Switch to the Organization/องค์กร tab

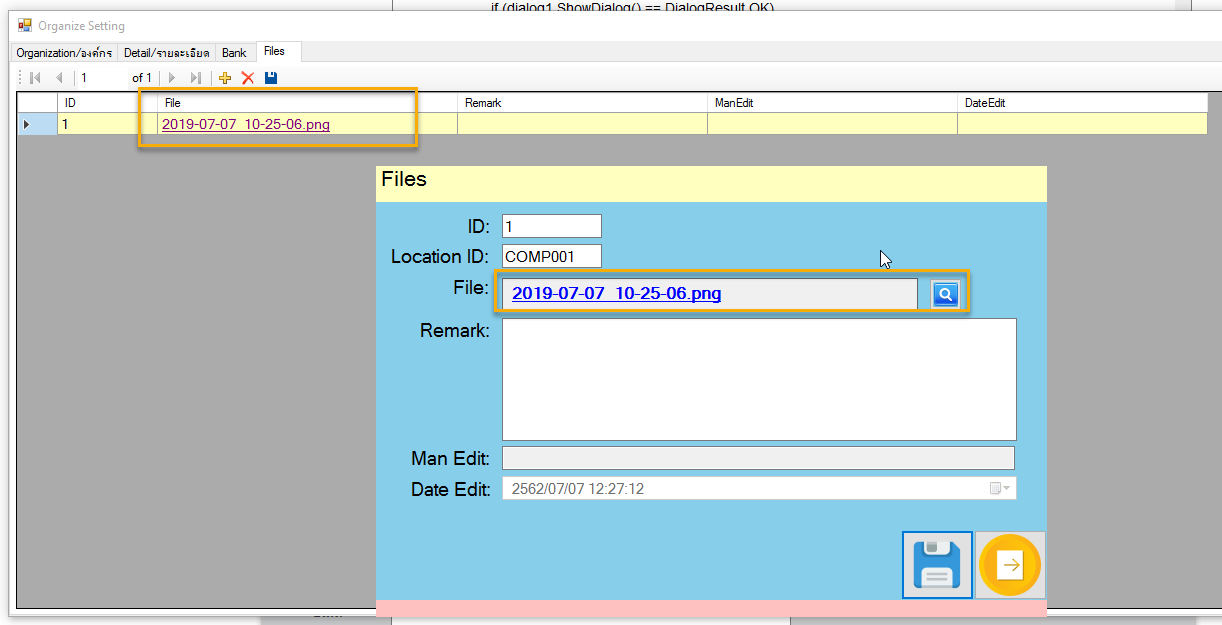pos(64,53)
